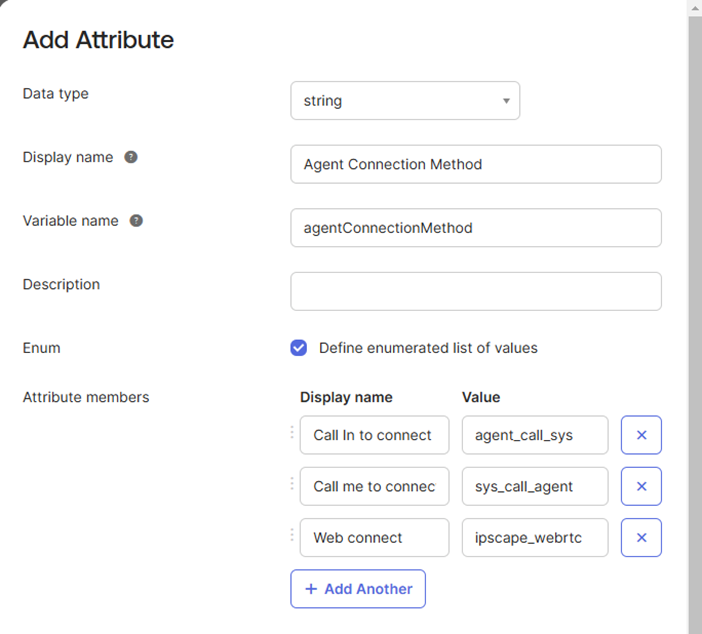Edit the Web connect display name
Image resolution: width=702 pixels, height=634 pixels.
pyautogui.click(x=374, y=537)
